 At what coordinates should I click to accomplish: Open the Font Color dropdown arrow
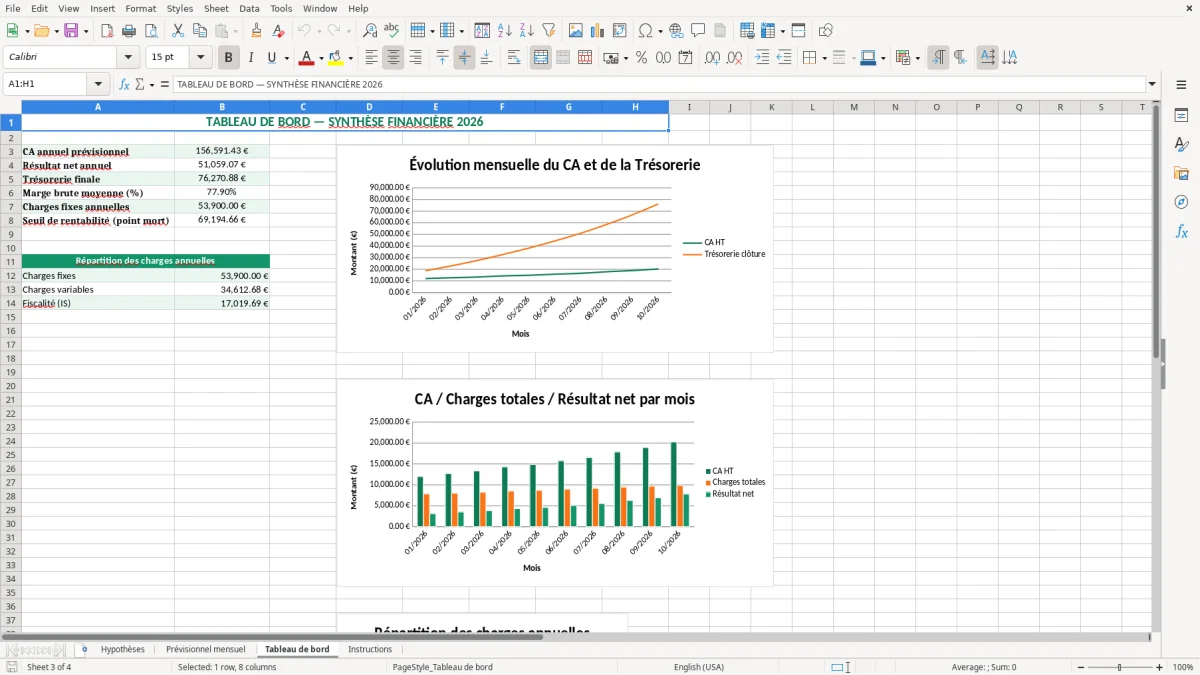[321, 58]
